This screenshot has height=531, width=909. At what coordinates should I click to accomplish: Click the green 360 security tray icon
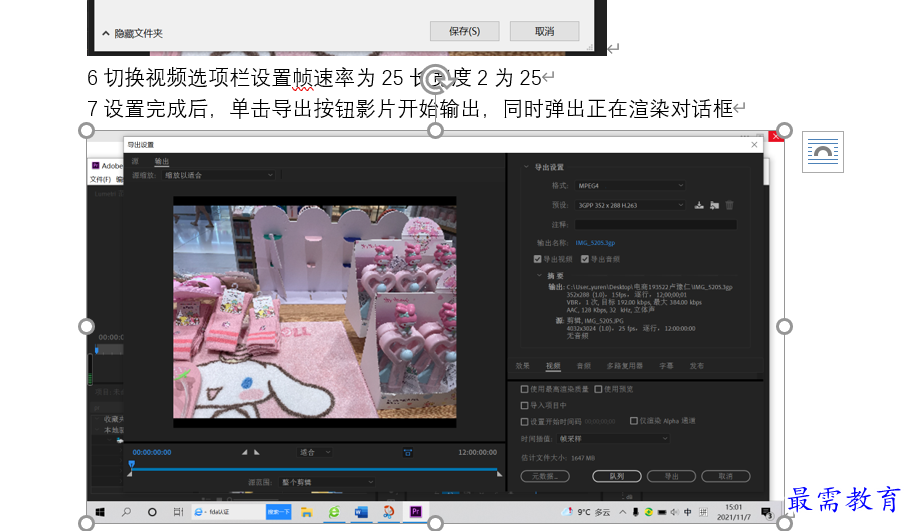648,512
